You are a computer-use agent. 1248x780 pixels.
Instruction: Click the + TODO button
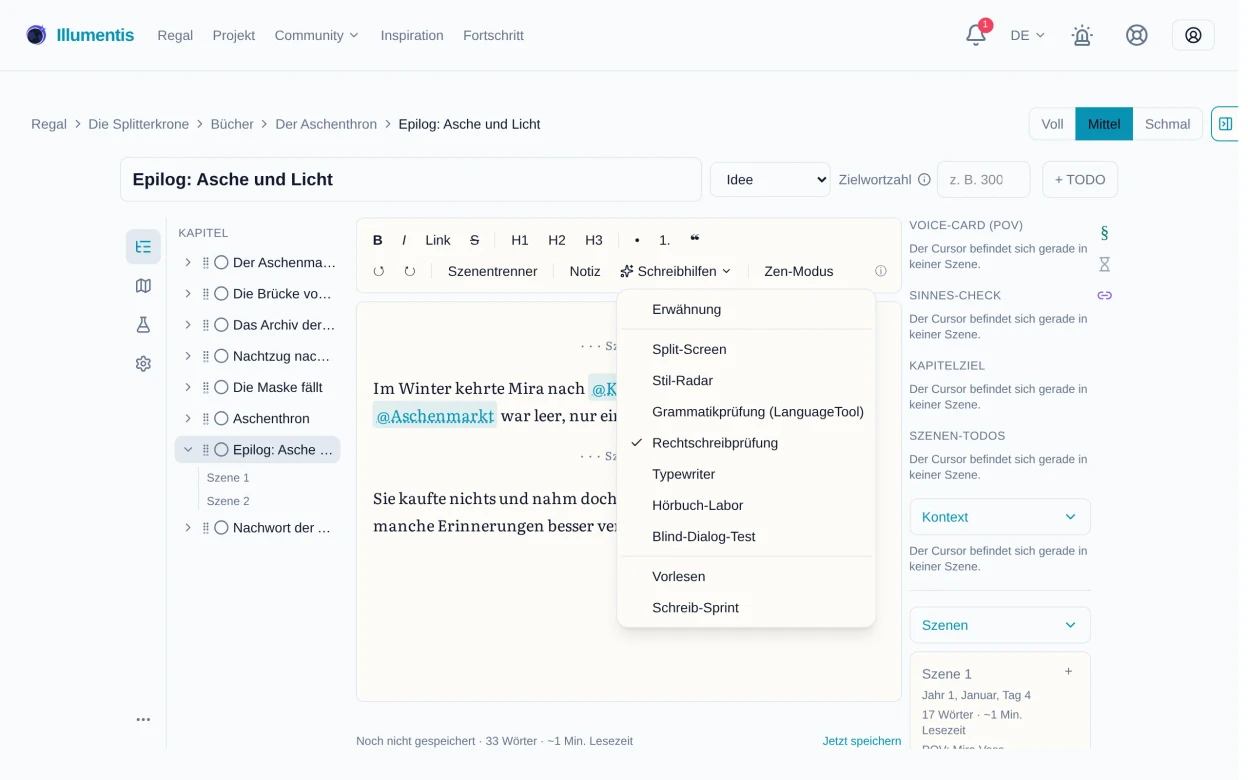1080,180
